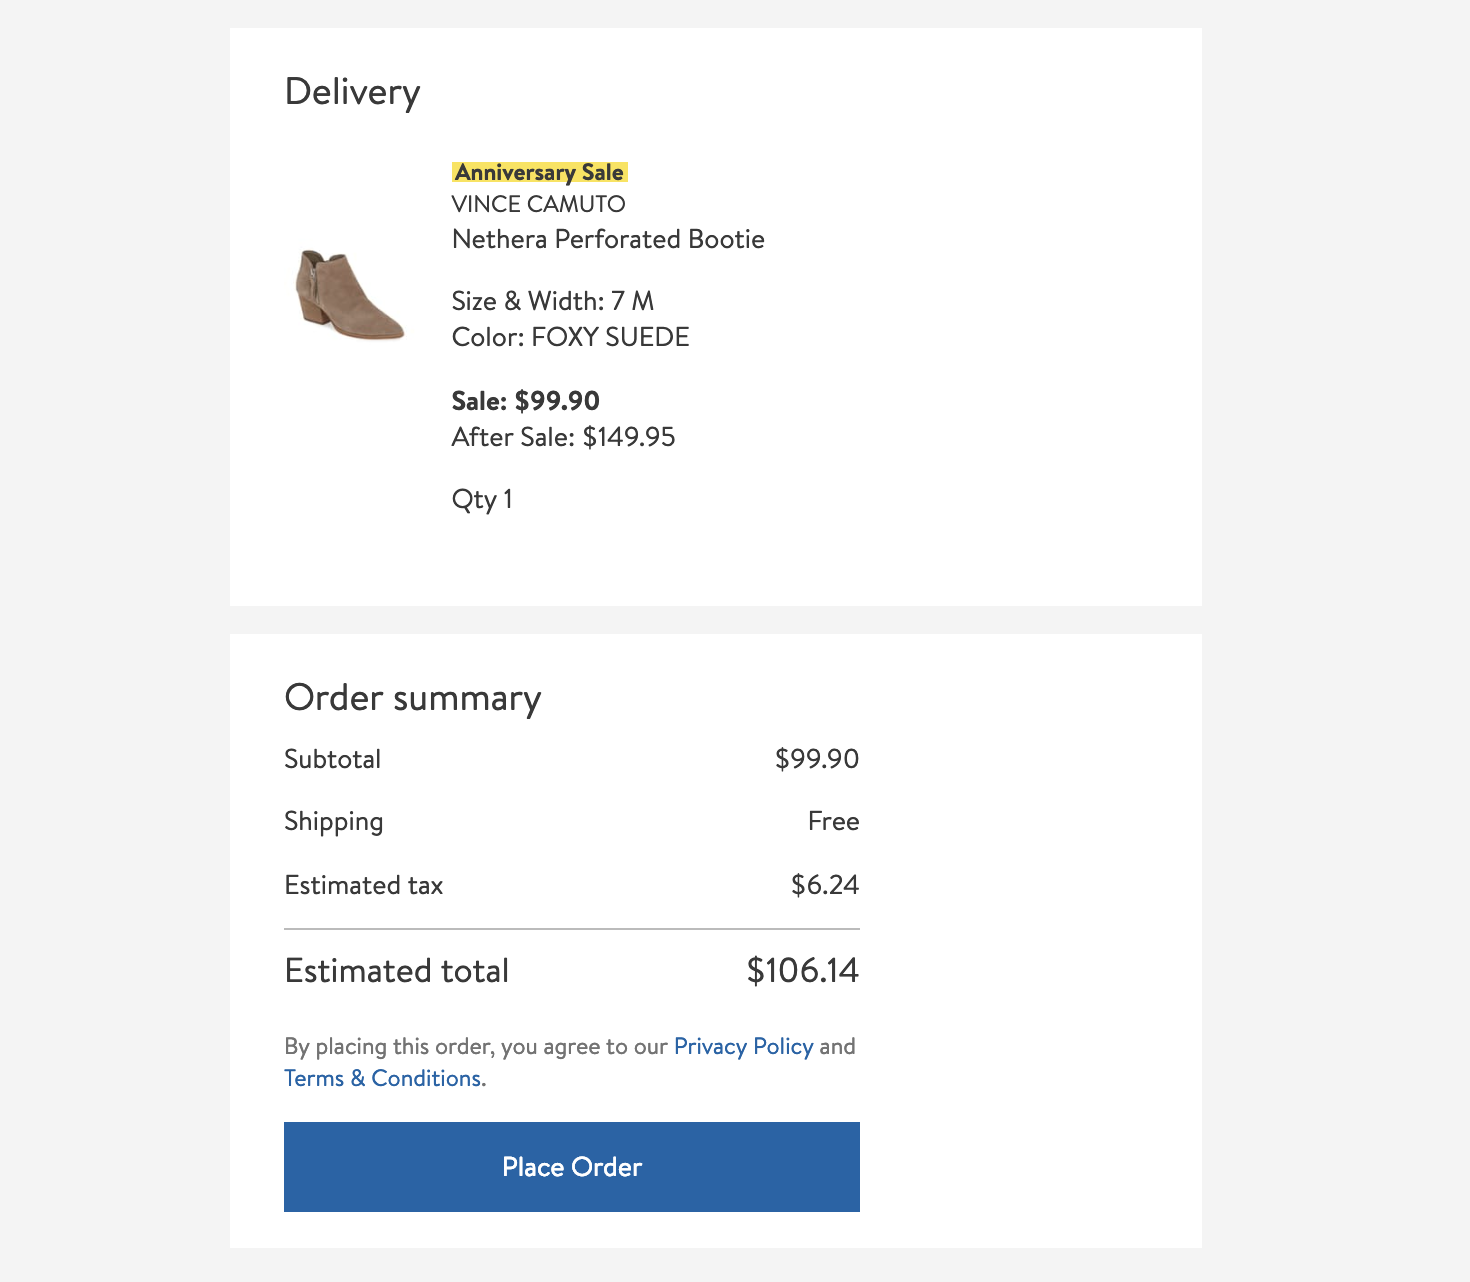Click the Shipping Free value

click(x=833, y=821)
